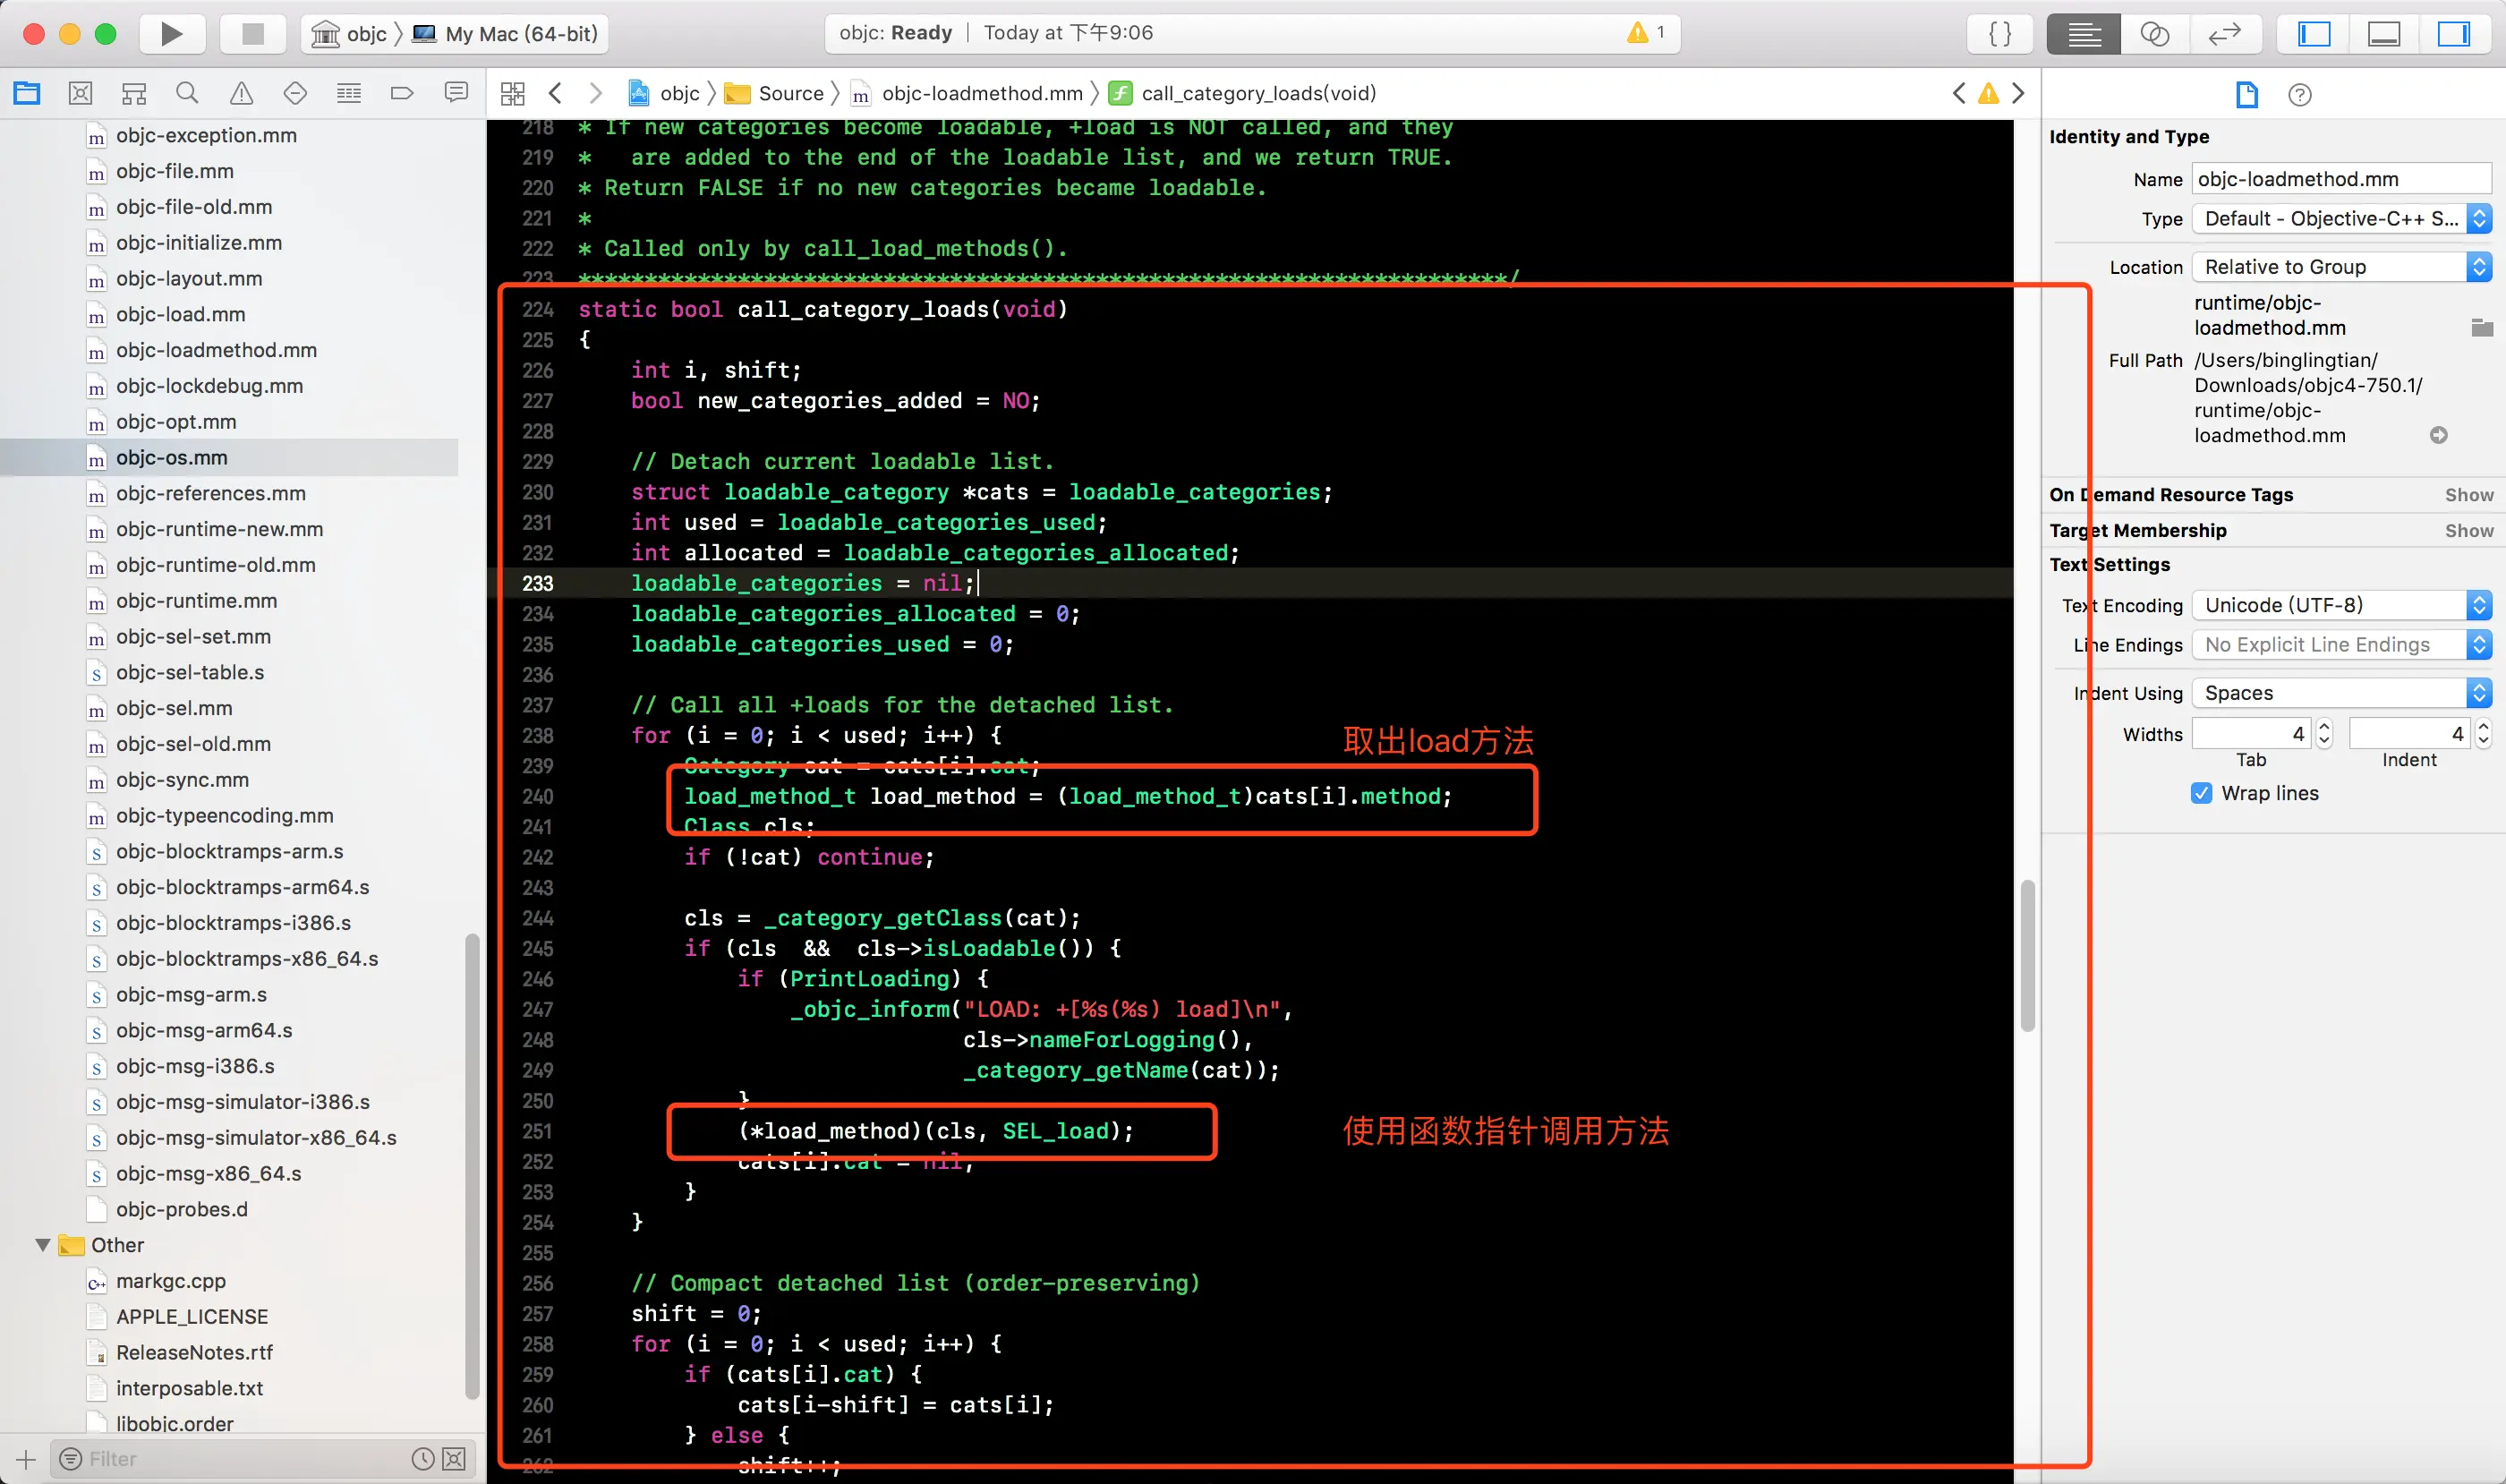Open the Breakpoint navigator icon
2506x1484 pixels.
click(402, 94)
